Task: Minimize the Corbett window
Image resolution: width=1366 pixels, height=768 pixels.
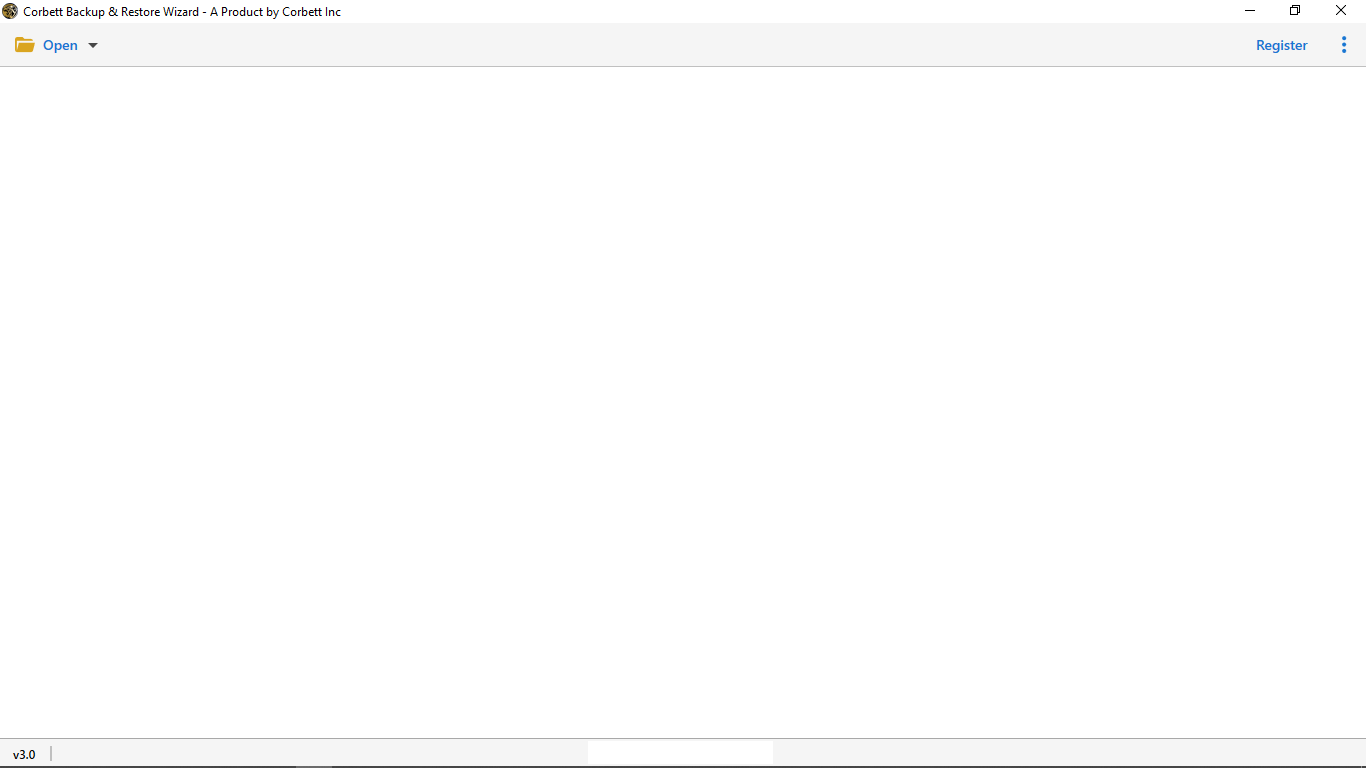Action: 1250,11
